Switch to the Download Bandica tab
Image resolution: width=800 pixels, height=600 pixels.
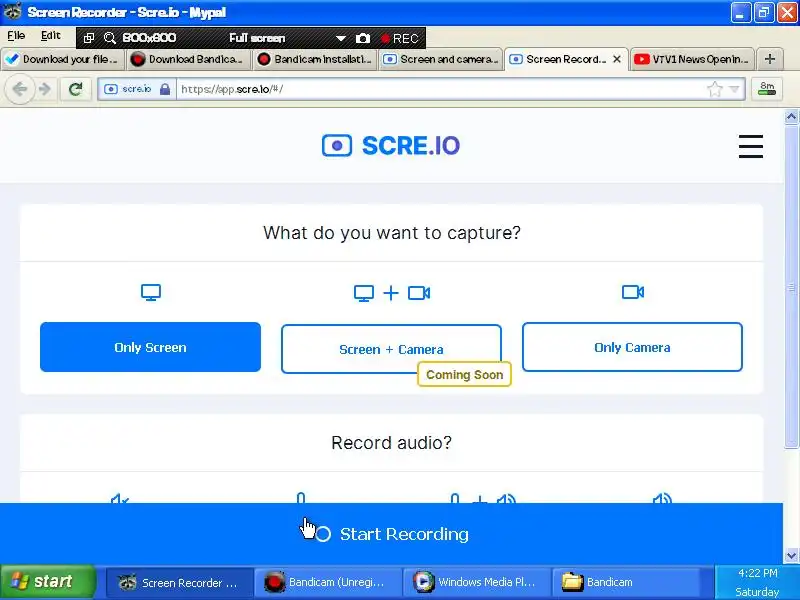(188, 59)
